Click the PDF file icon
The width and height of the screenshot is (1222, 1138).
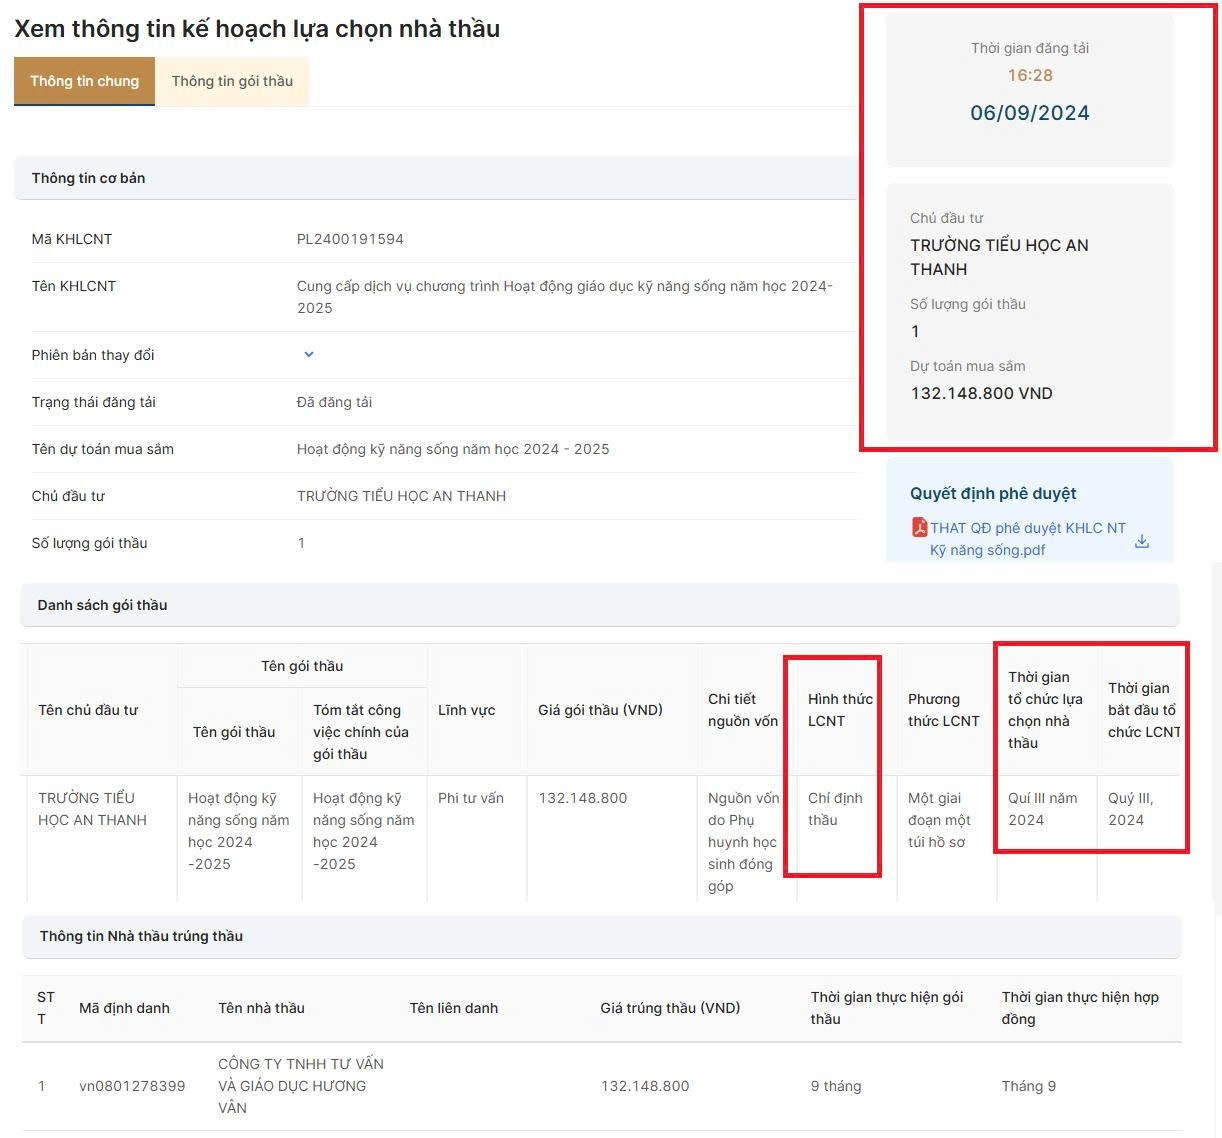click(x=919, y=527)
